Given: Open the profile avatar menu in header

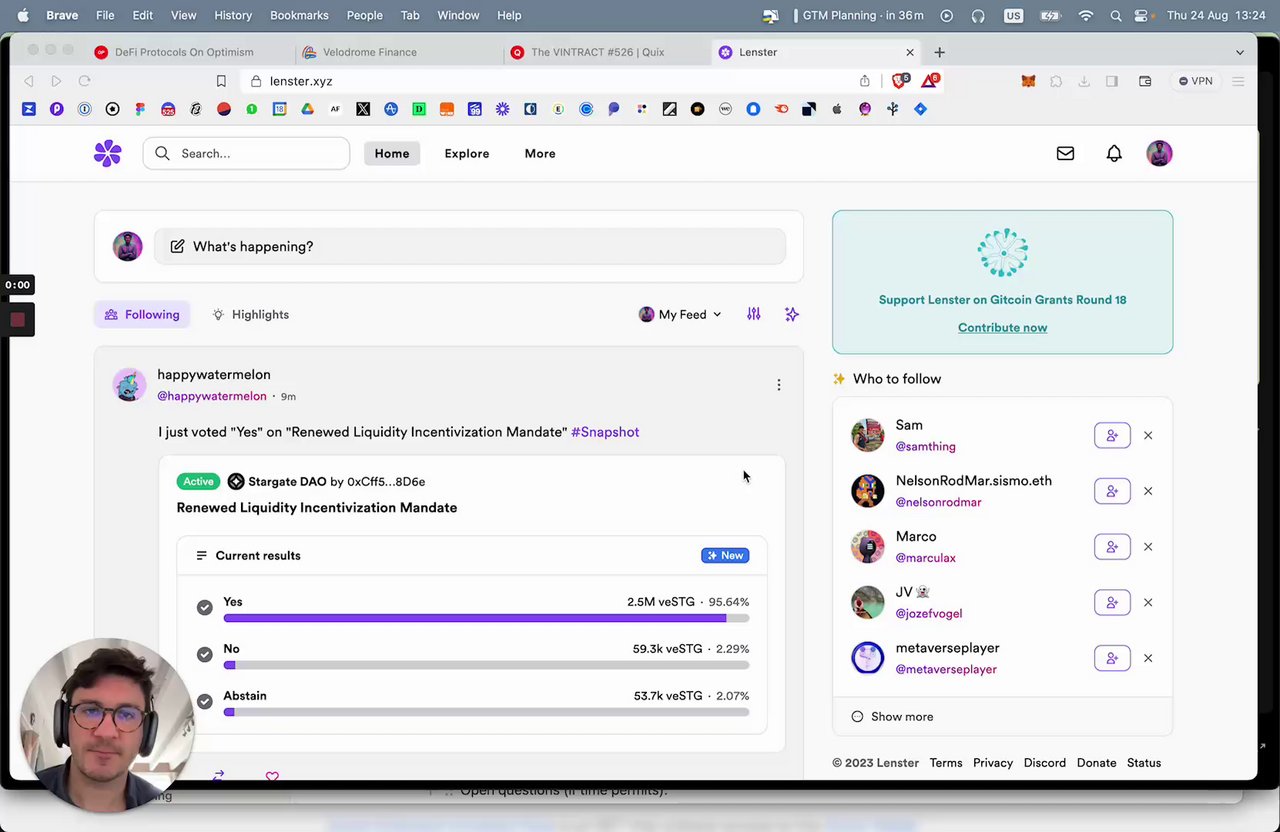Looking at the screenshot, I should coord(1159,153).
